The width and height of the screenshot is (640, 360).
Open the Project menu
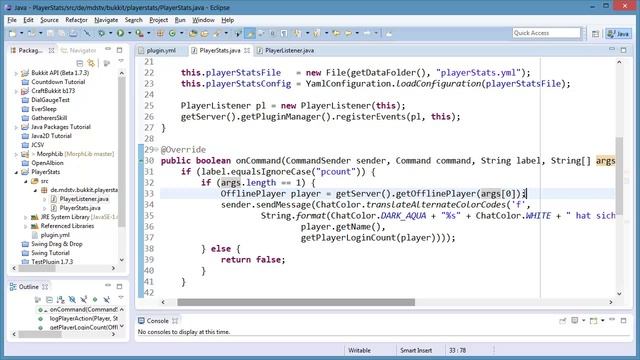pos(158,20)
